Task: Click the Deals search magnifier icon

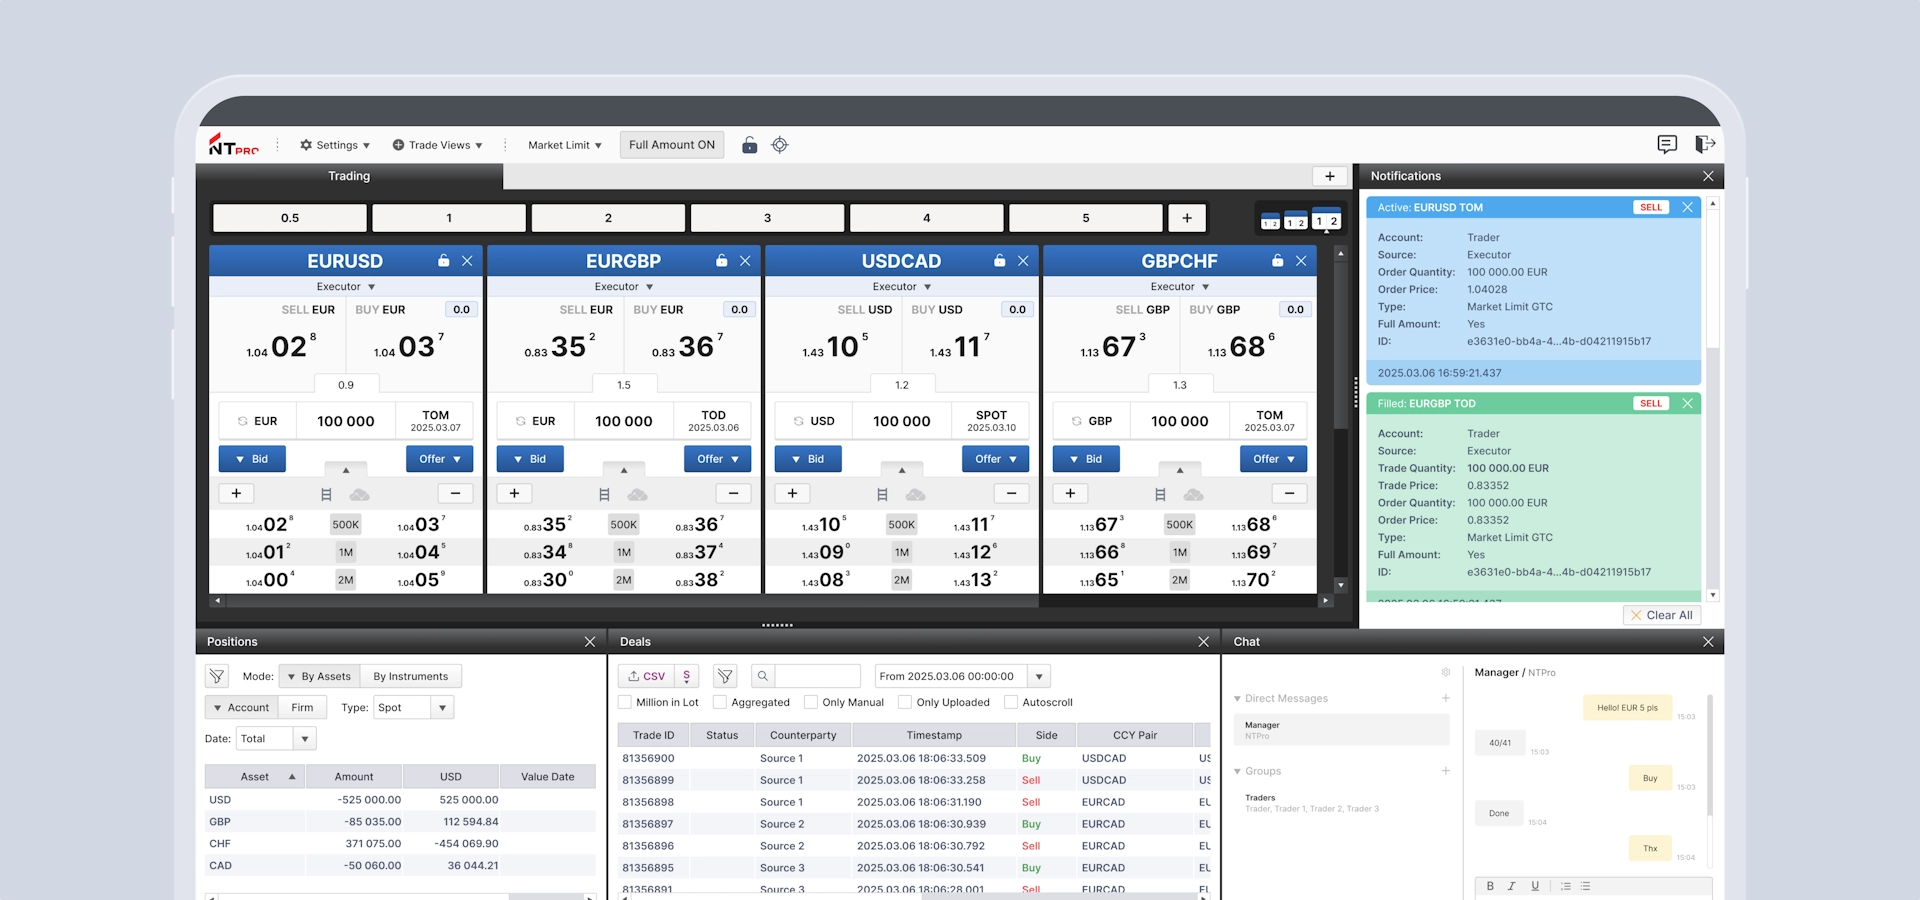Action: click(763, 676)
